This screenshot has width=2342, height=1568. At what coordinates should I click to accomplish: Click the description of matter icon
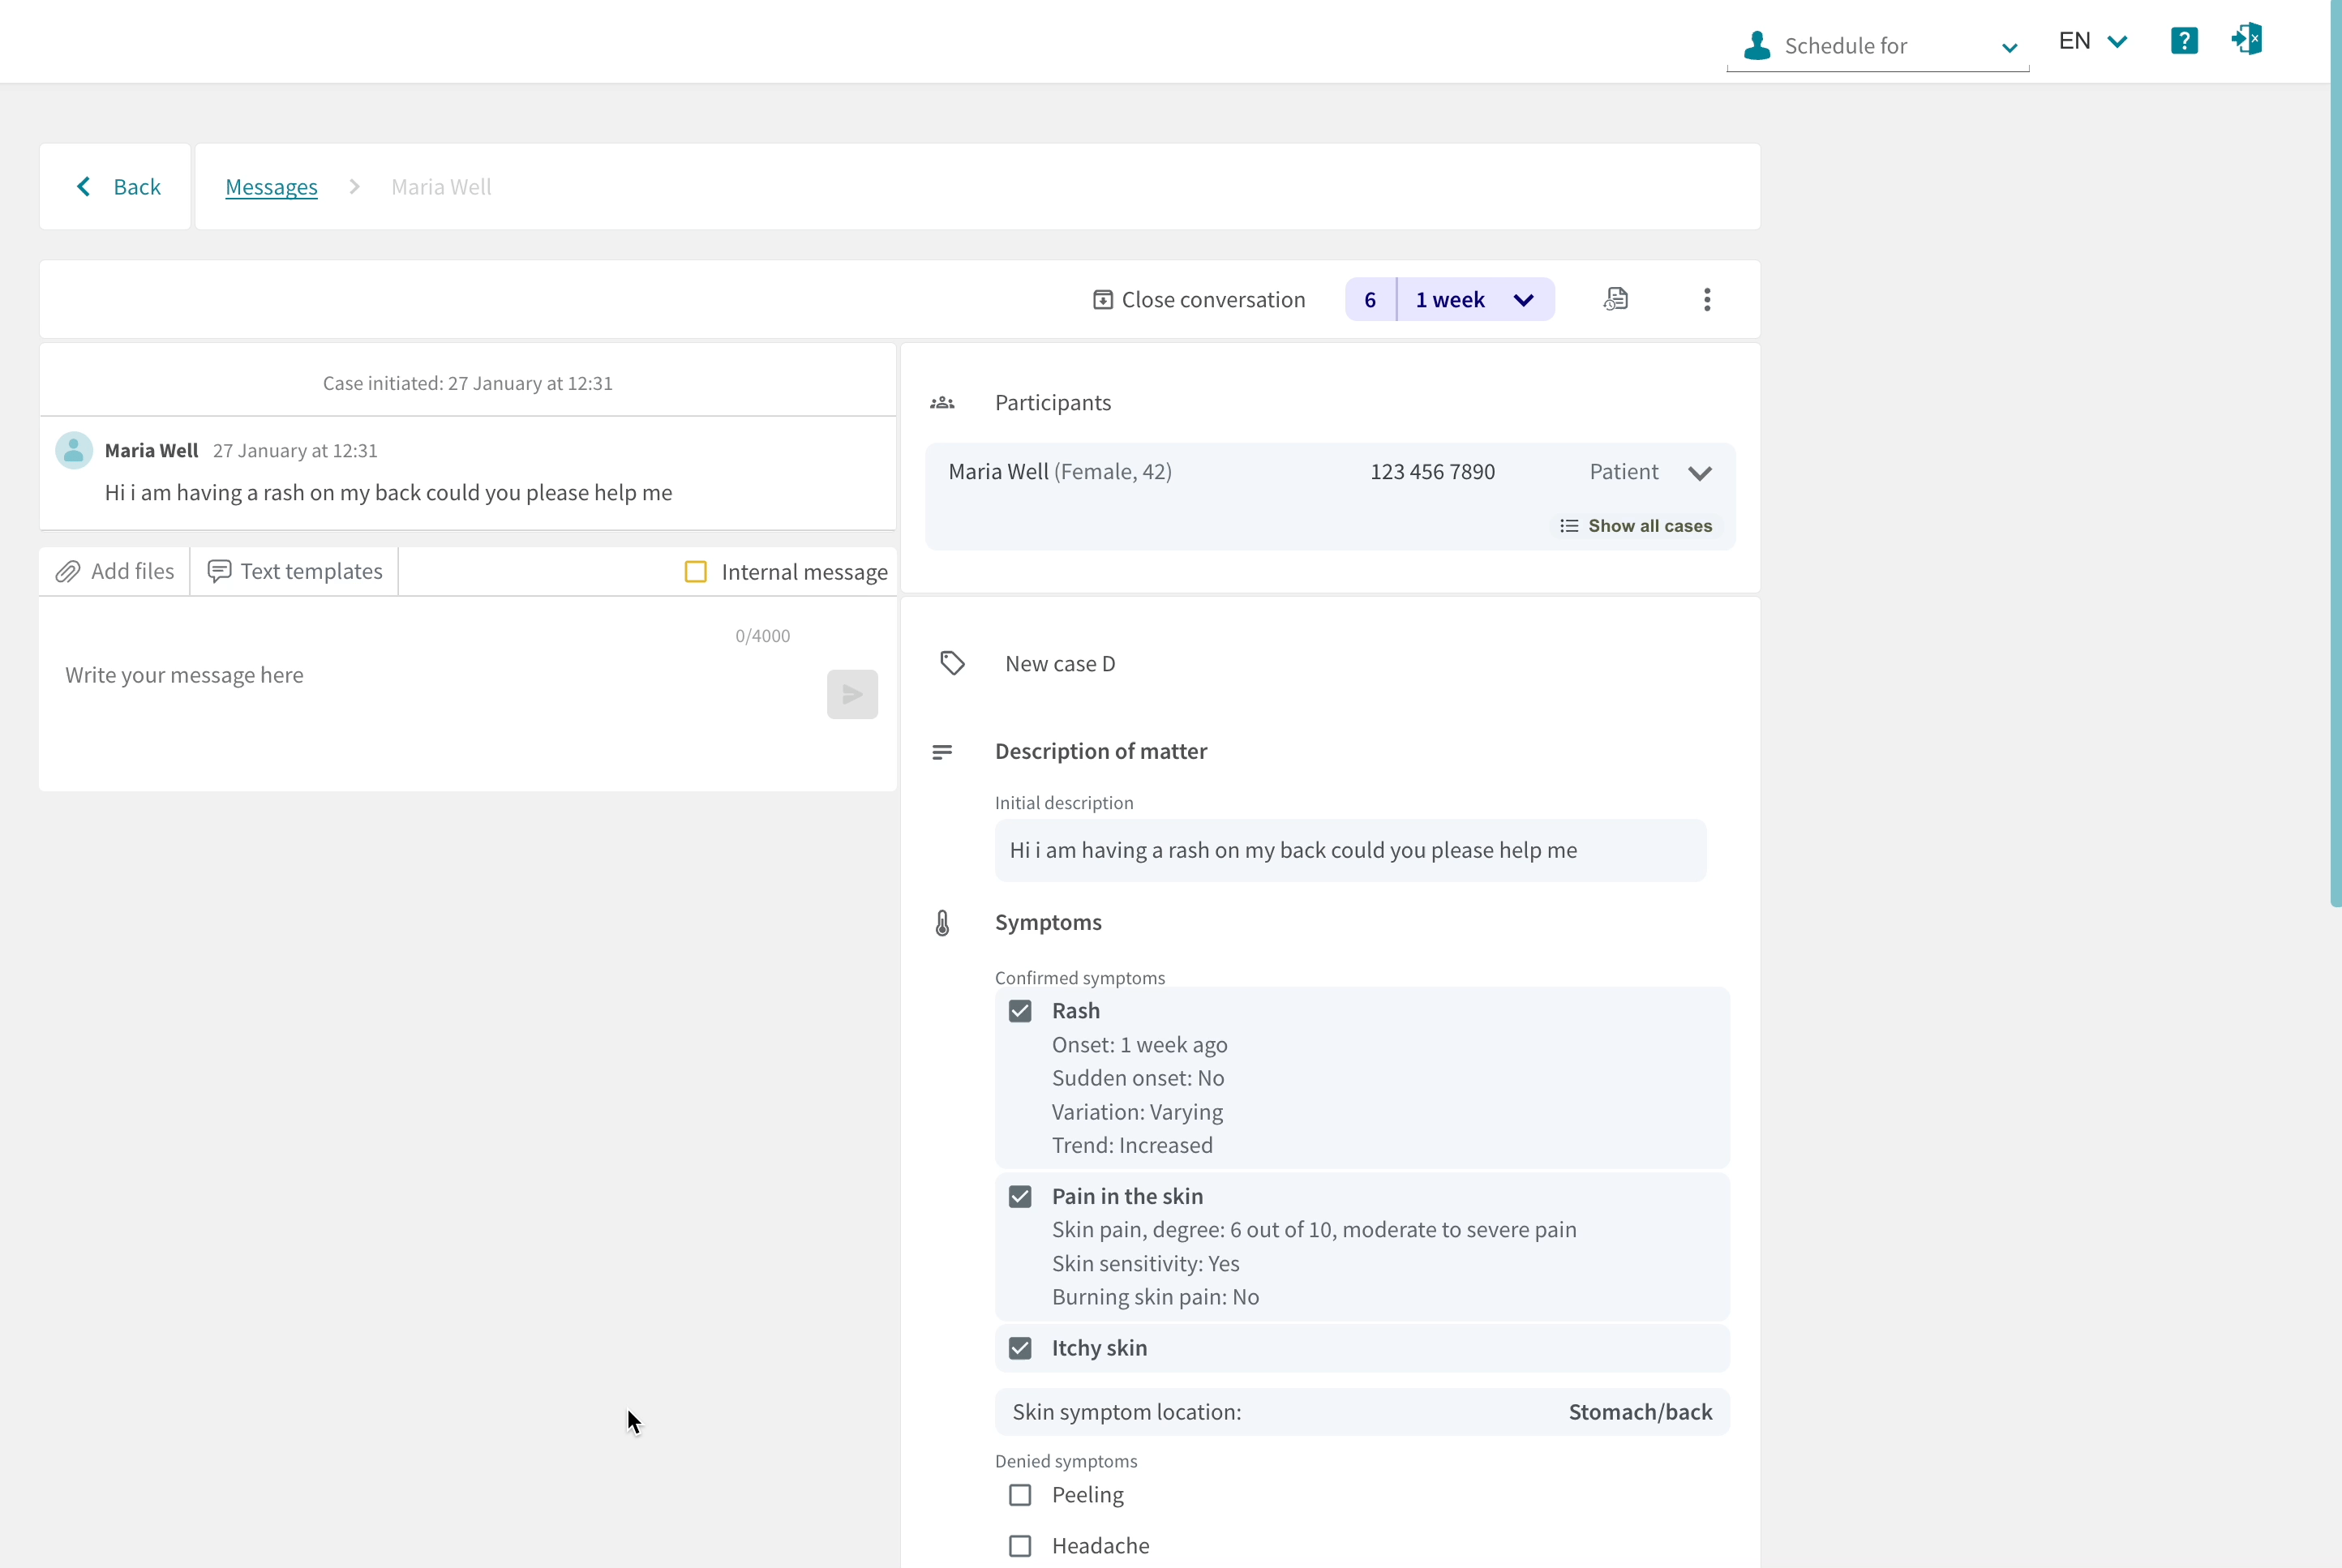click(x=942, y=751)
